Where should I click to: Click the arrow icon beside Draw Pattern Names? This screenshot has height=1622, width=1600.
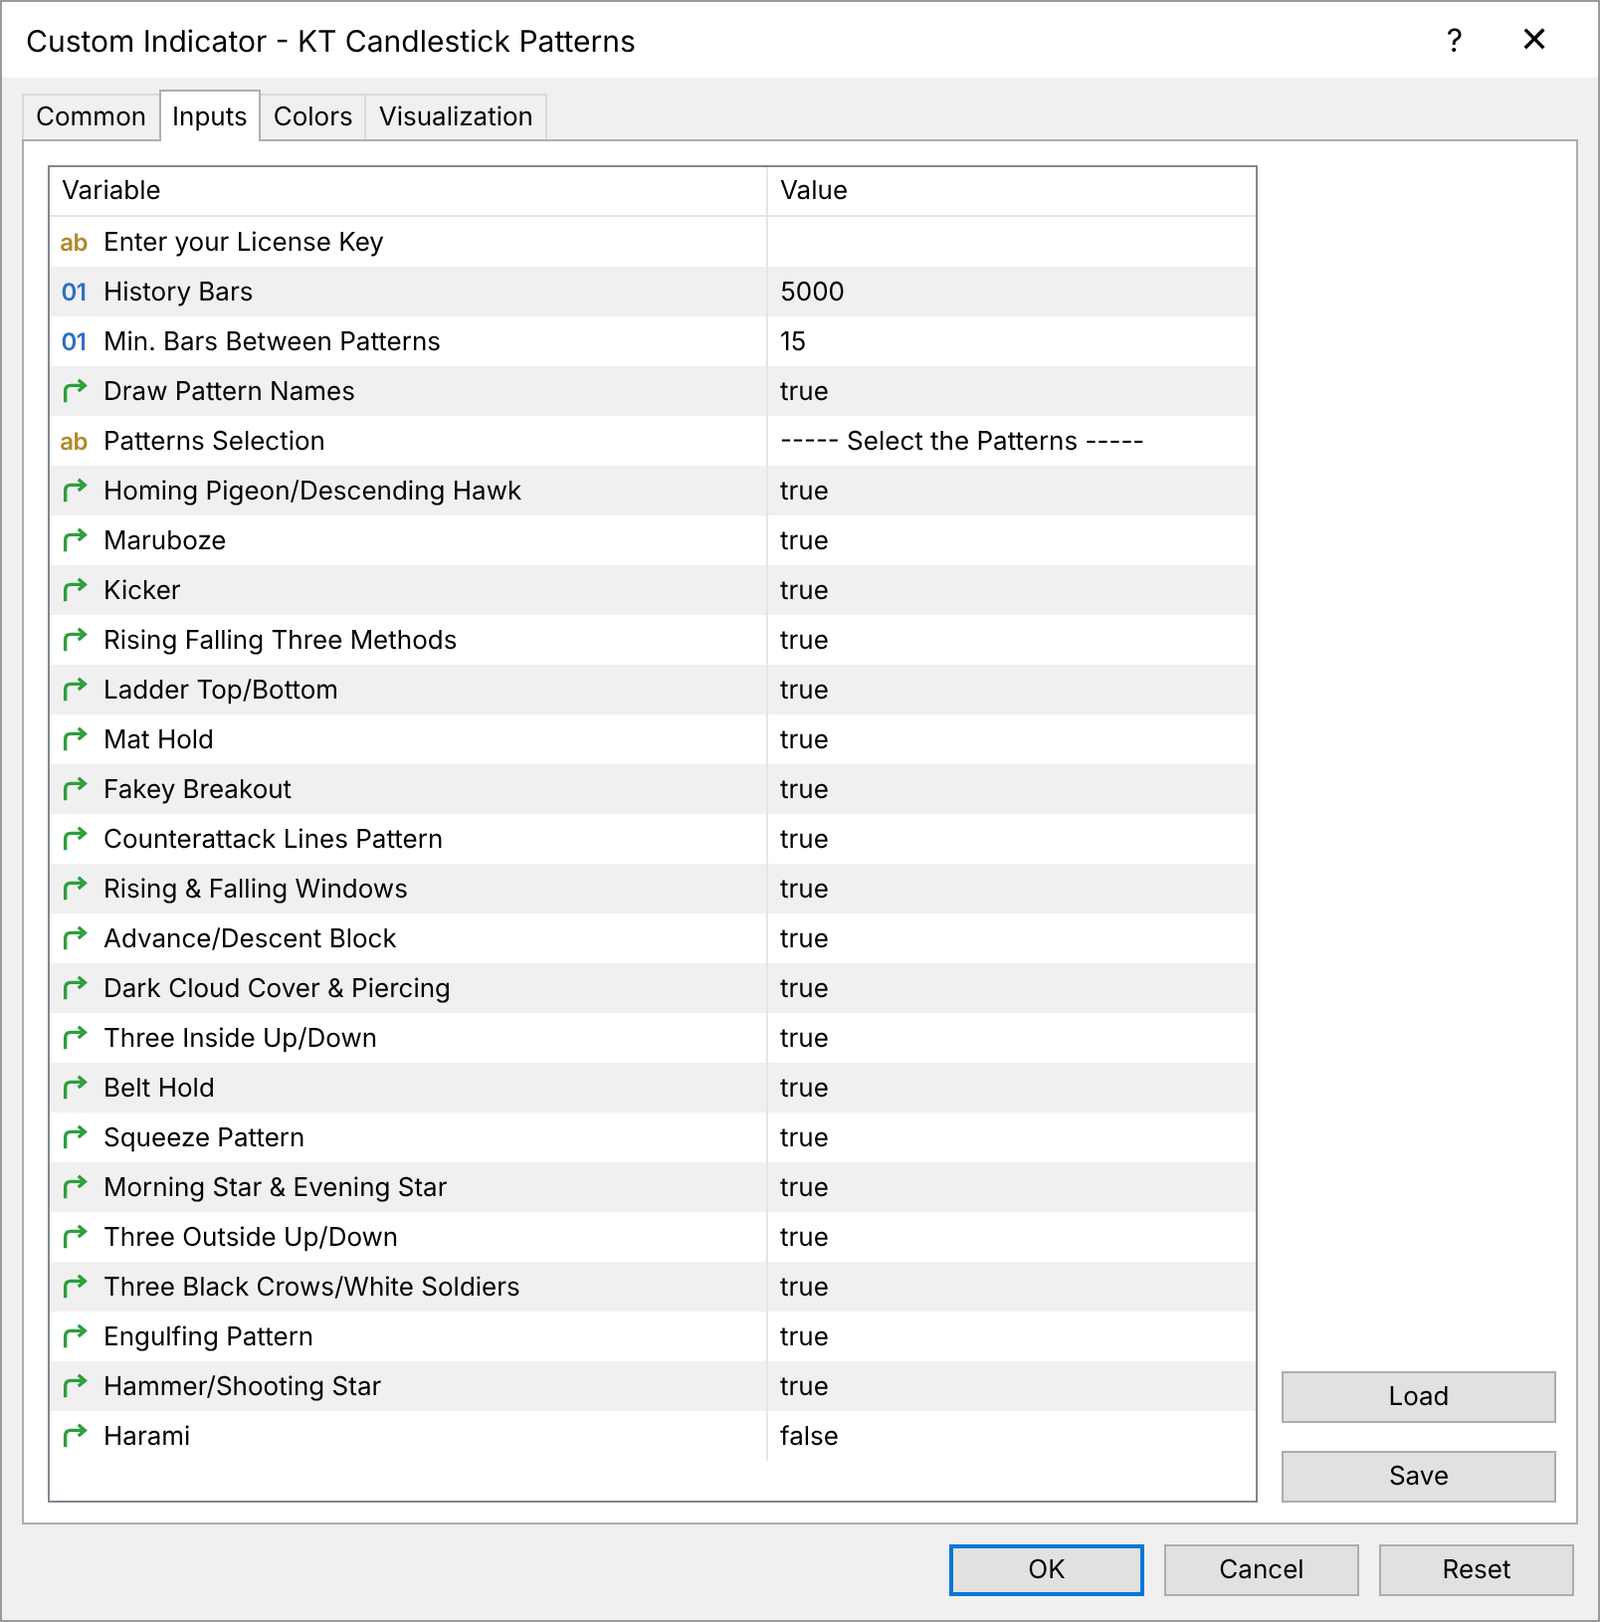75,392
